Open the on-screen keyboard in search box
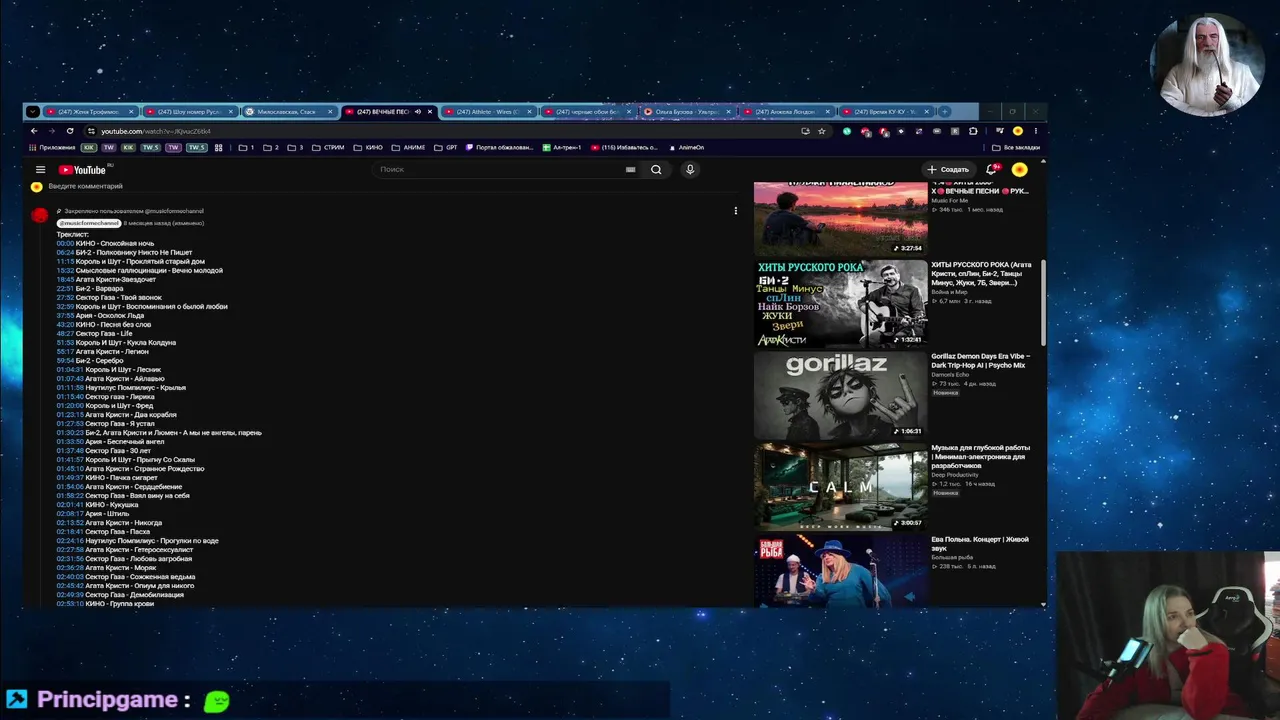The width and height of the screenshot is (1280, 720). pos(630,170)
